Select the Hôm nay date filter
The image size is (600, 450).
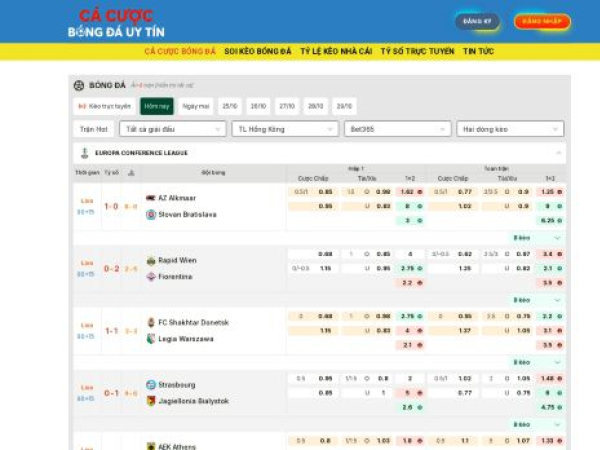coord(156,106)
